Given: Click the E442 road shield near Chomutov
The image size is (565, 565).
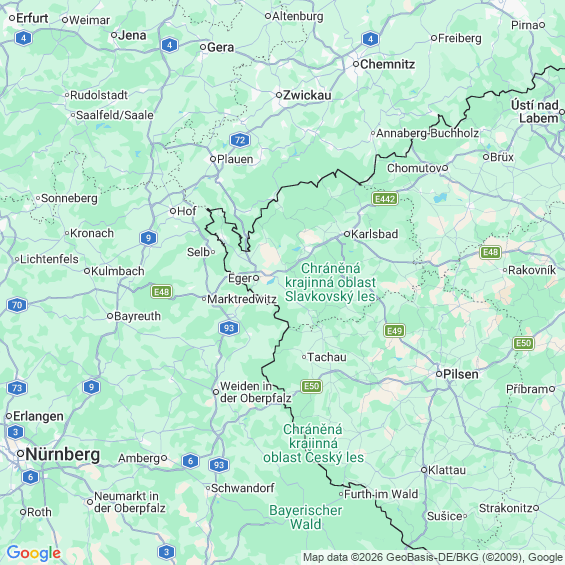Looking at the screenshot, I should point(385,199).
